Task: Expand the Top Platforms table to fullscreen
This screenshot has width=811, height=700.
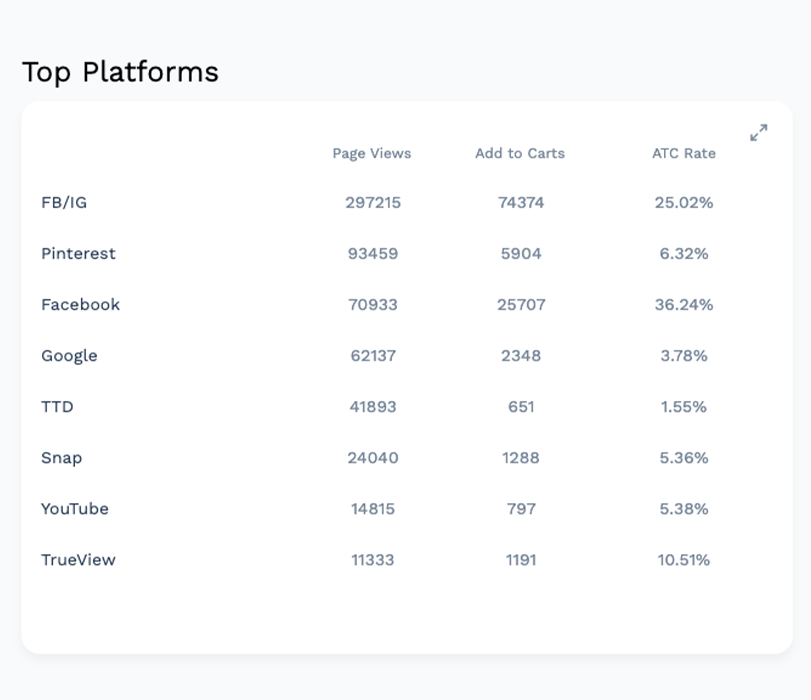Action: point(759,132)
